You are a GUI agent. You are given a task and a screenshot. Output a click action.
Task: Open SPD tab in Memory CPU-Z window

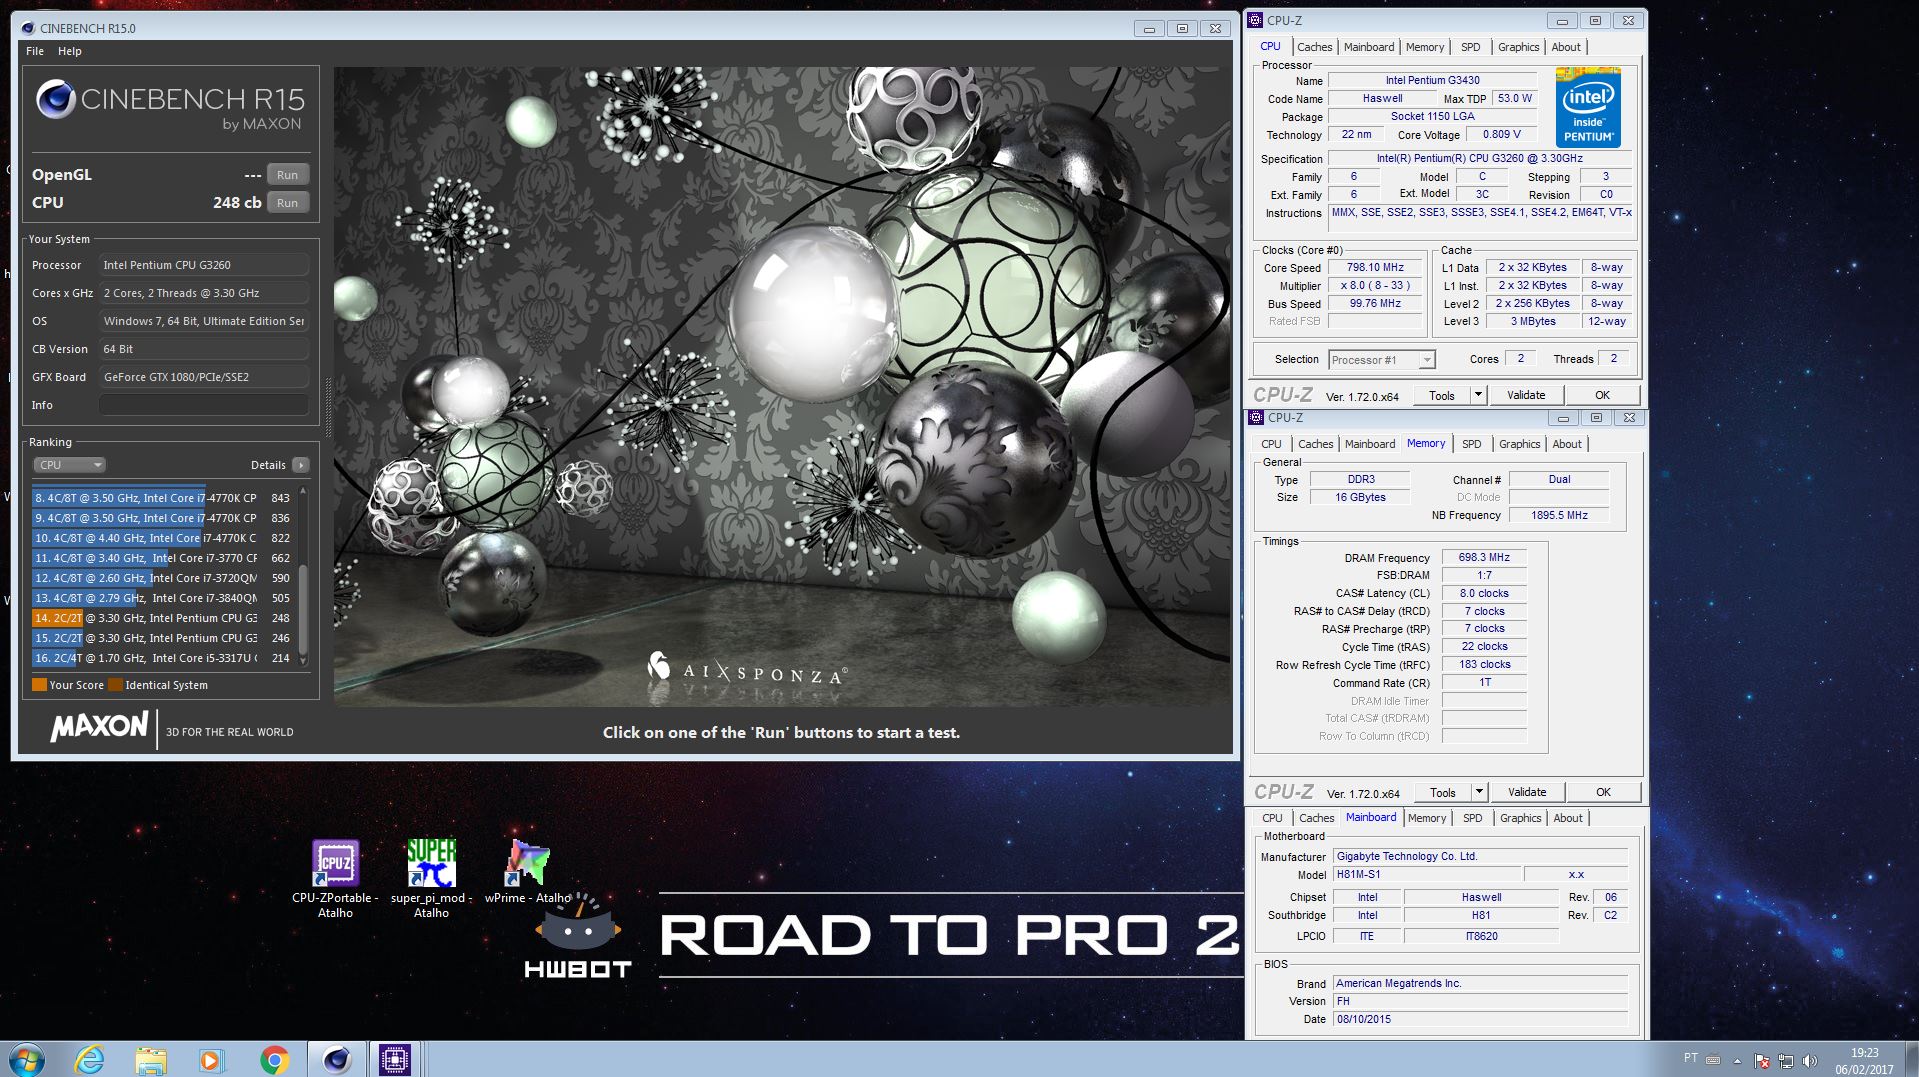[1471, 444]
